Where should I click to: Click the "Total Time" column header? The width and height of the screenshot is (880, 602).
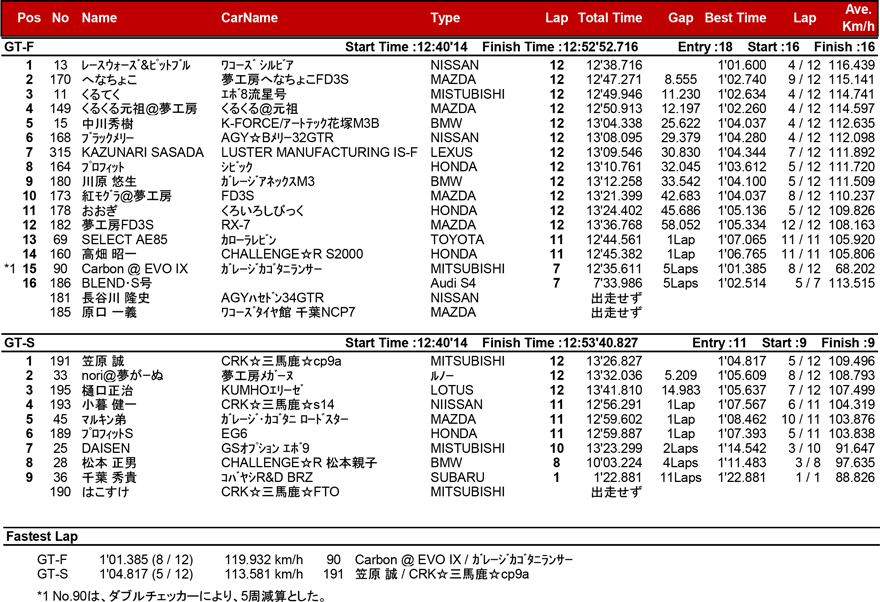click(610, 18)
